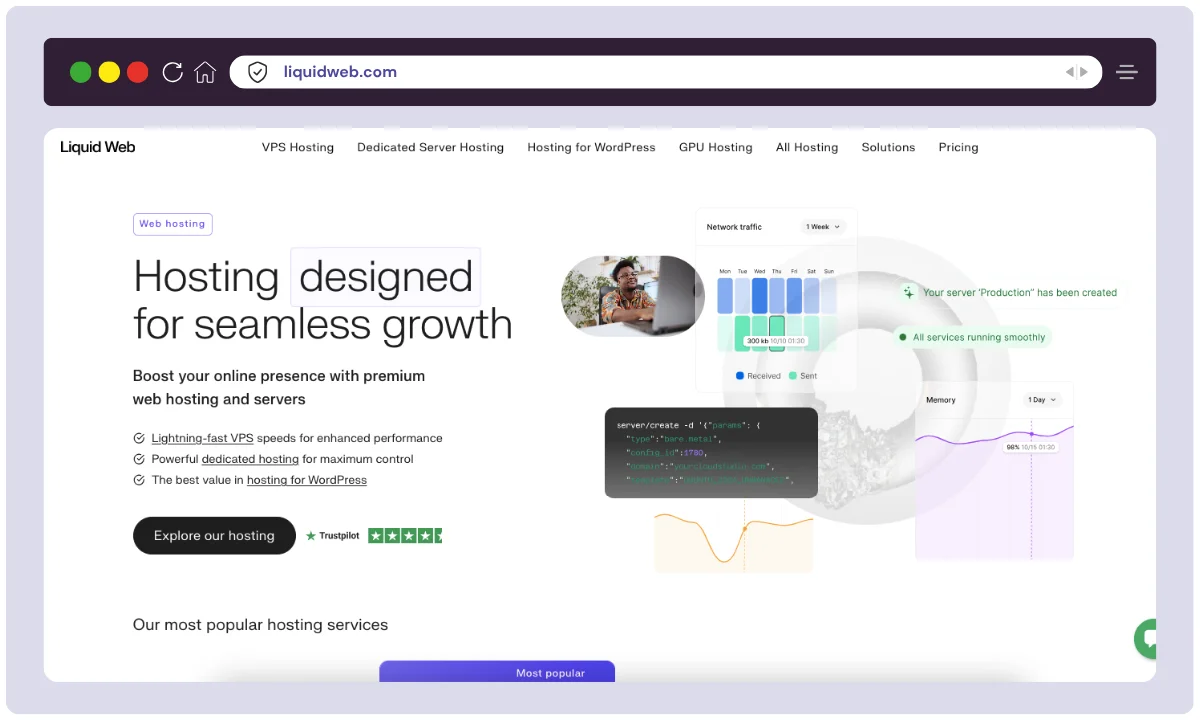Click the Wed bar in traffic chart
Screen dimensions: 1200x720
coord(759,296)
